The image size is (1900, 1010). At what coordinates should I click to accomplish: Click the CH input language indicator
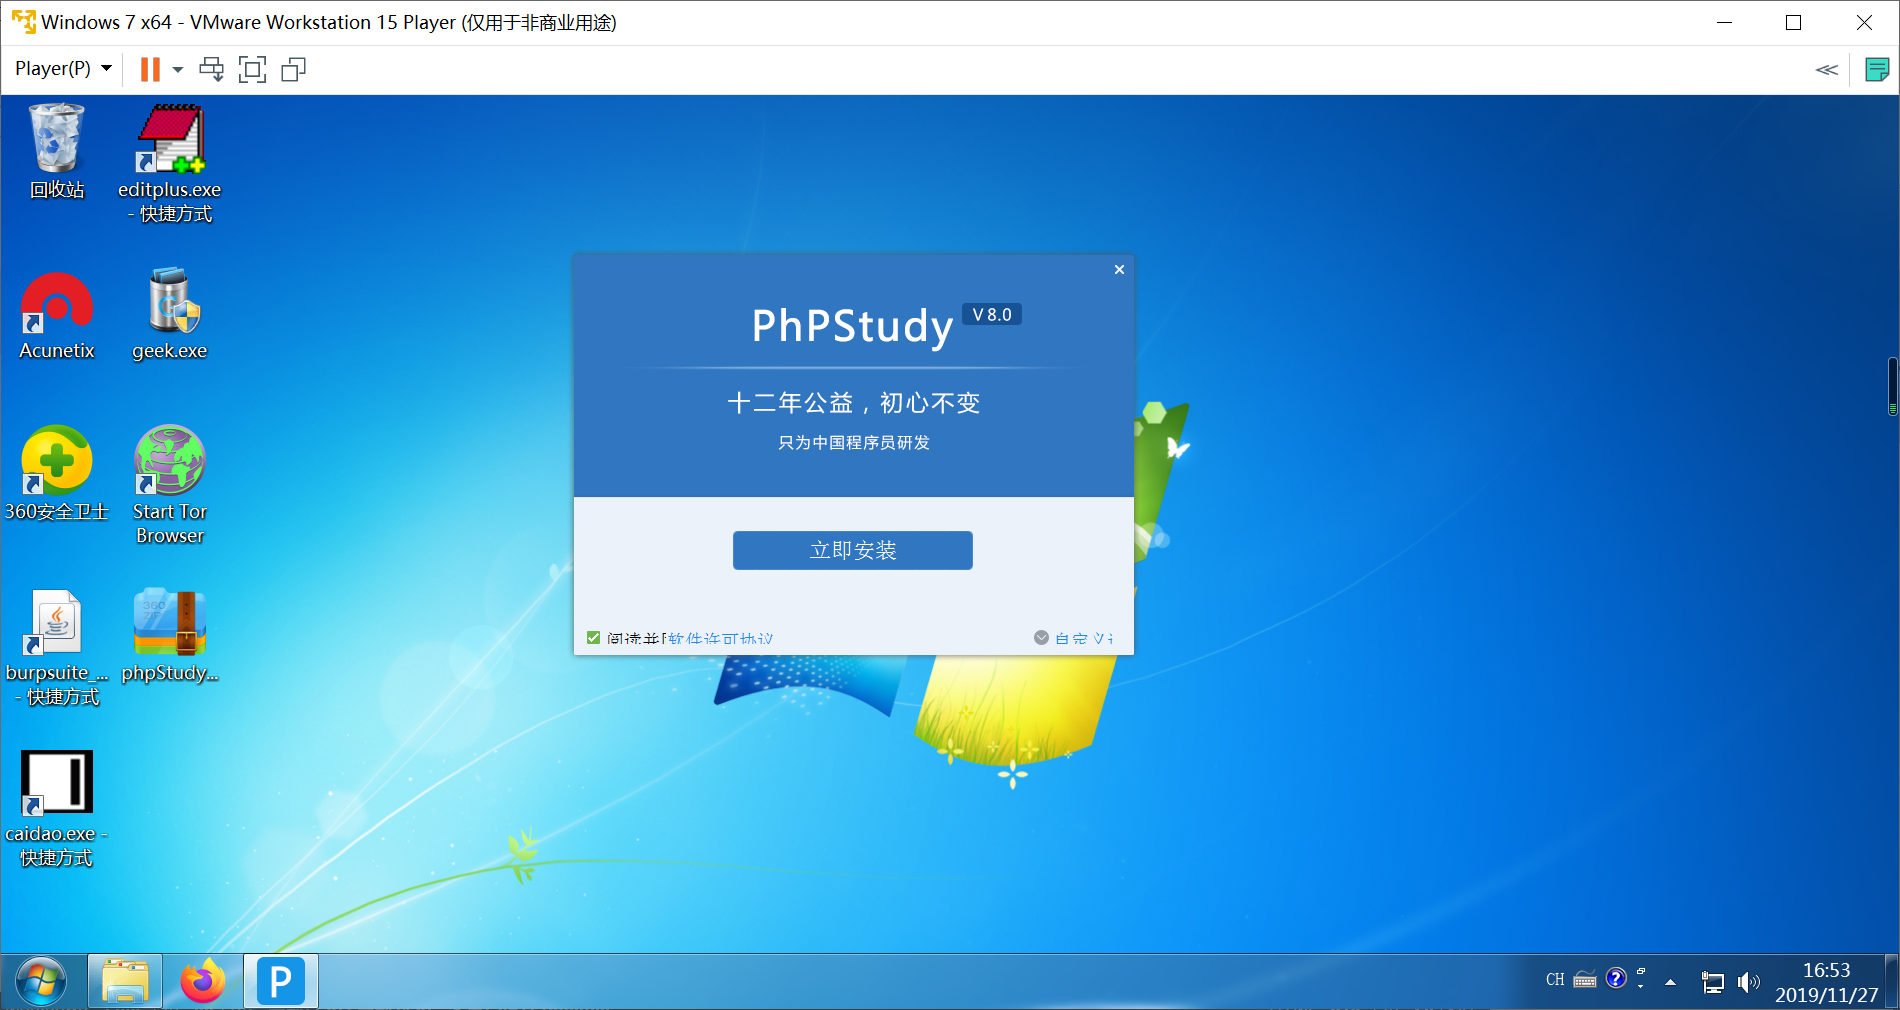pyautogui.click(x=1555, y=980)
